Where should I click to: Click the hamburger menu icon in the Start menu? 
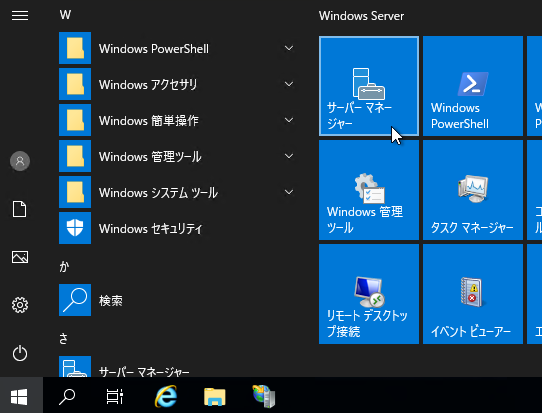20,16
